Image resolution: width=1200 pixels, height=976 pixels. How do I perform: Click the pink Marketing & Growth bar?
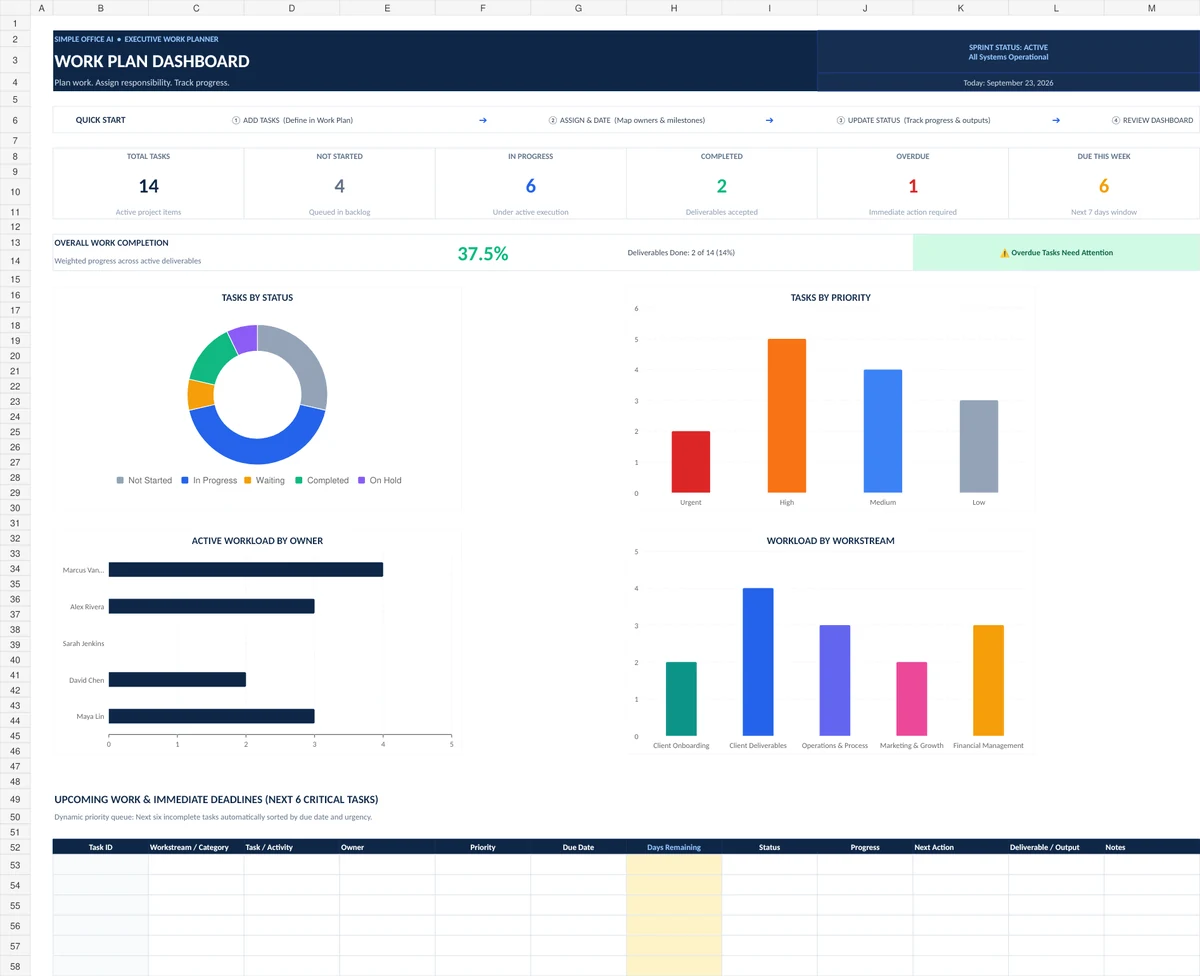point(912,699)
